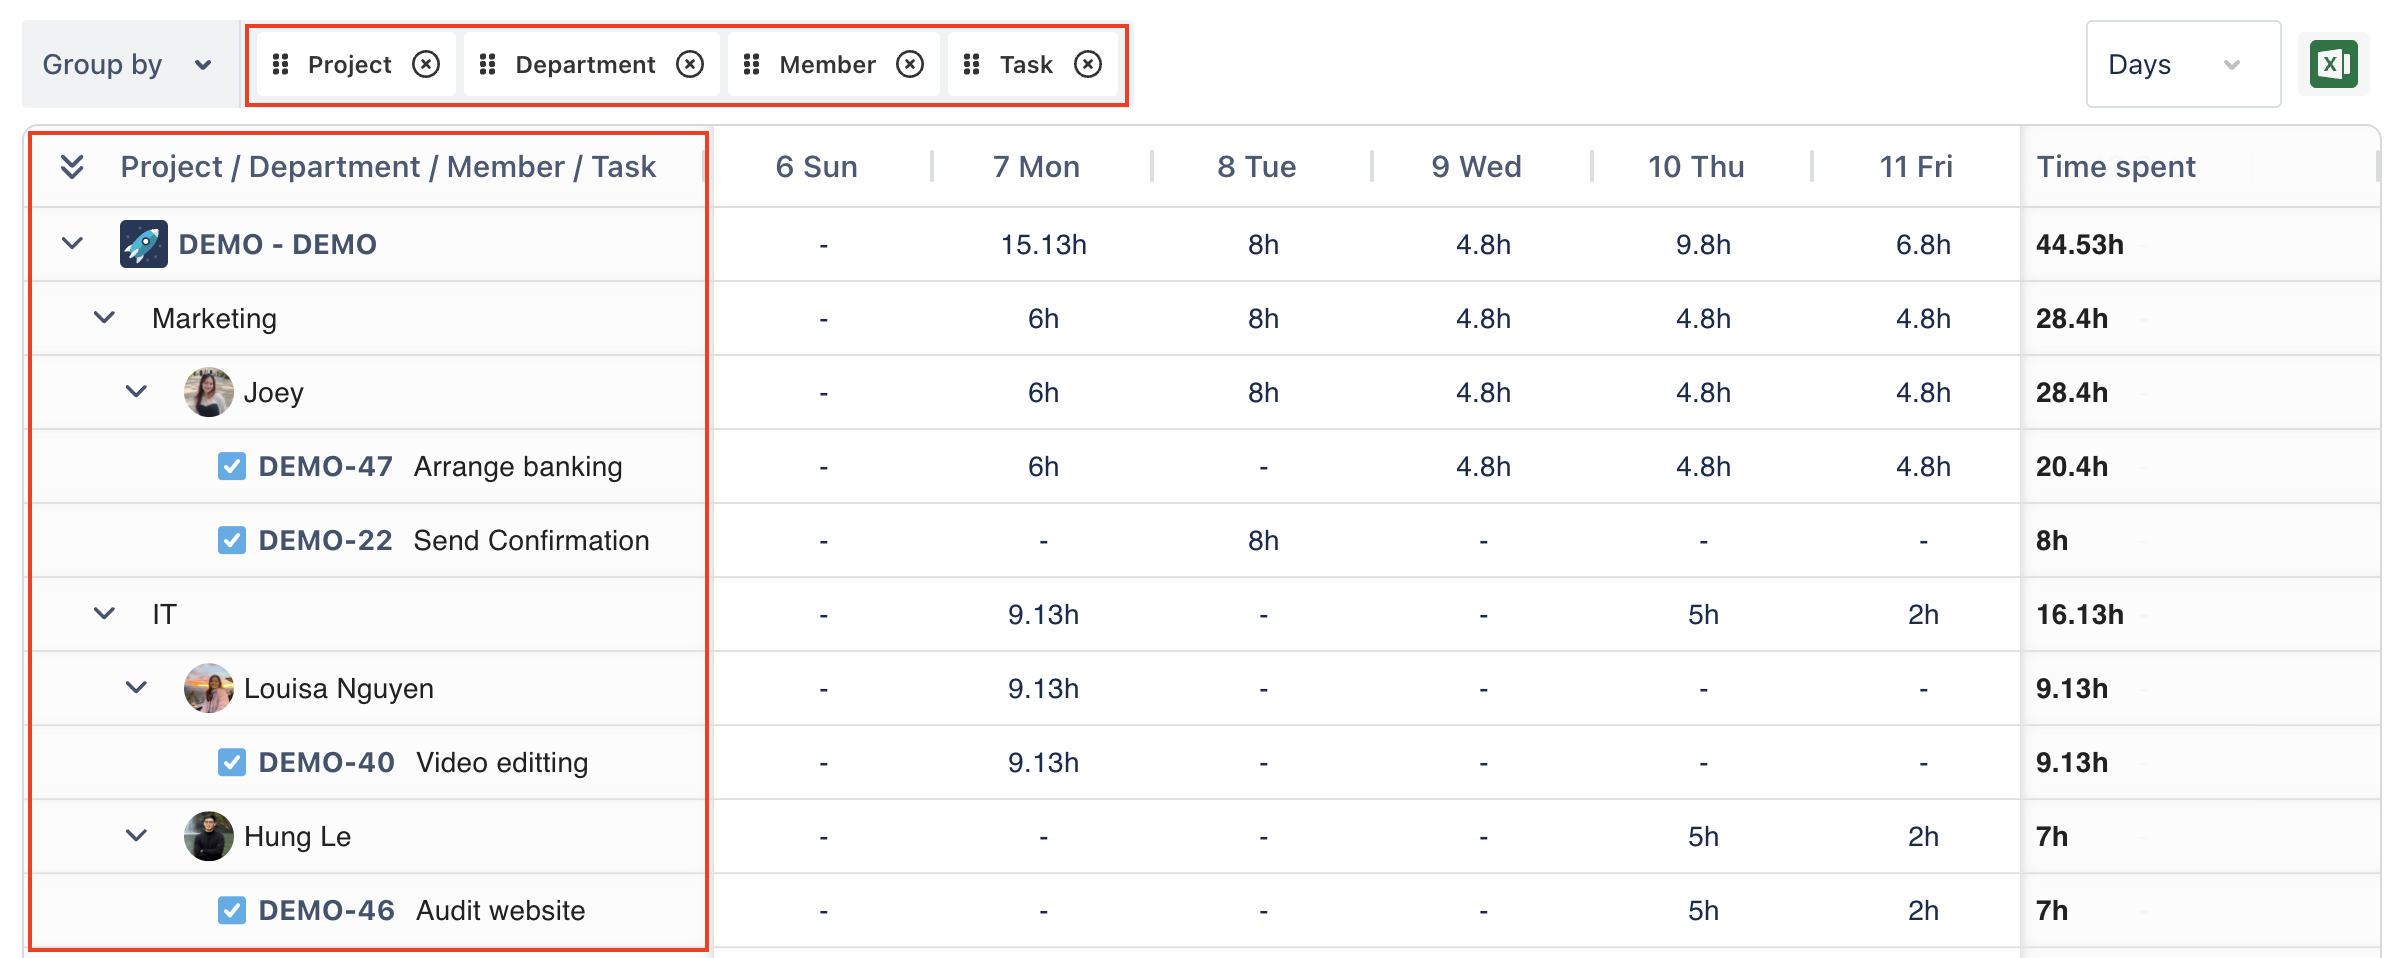
Task: Click the DEMO-22 task checkbox icon
Action: coord(232,541)
